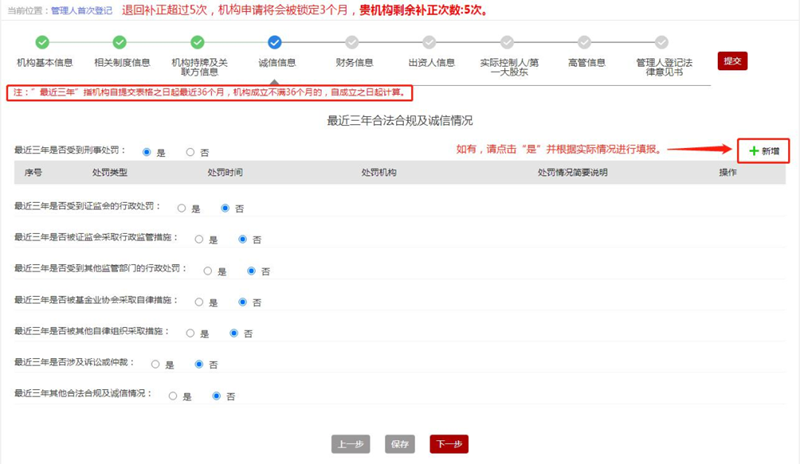Select 否 for 最近三年是否受到刑事处罚
The width and height of the screenshot is (800, 464).
coord(191,152)
